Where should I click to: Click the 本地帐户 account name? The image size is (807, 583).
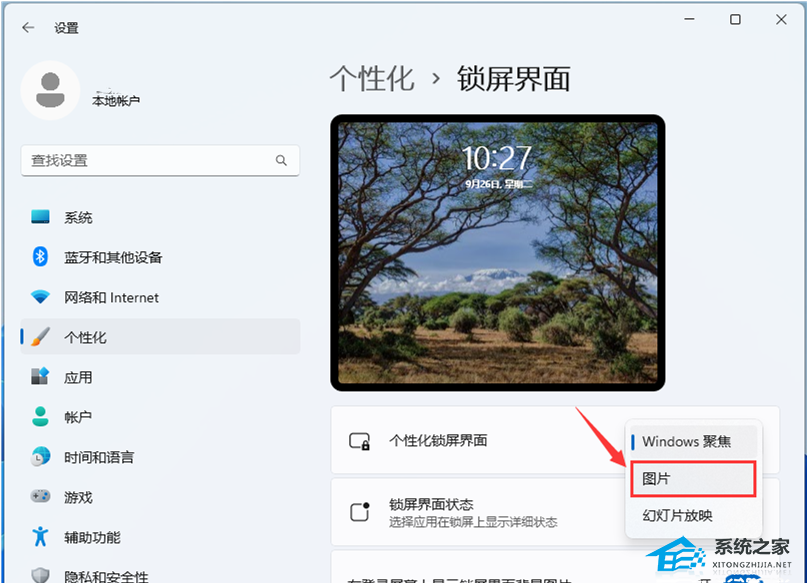116,100
